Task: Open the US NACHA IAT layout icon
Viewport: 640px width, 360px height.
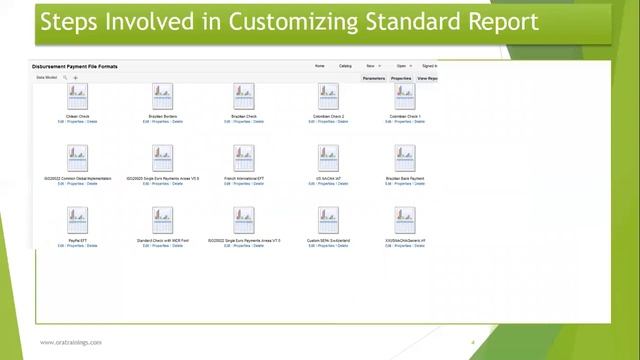Action: pos(328,158)
